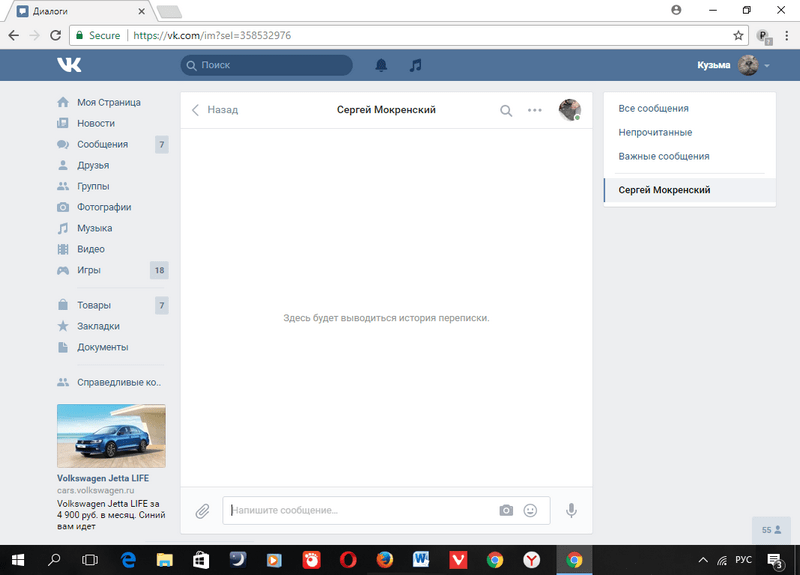
Task: Go back with the Назад button
Action: pyautogui.click(x=215, y=110)
